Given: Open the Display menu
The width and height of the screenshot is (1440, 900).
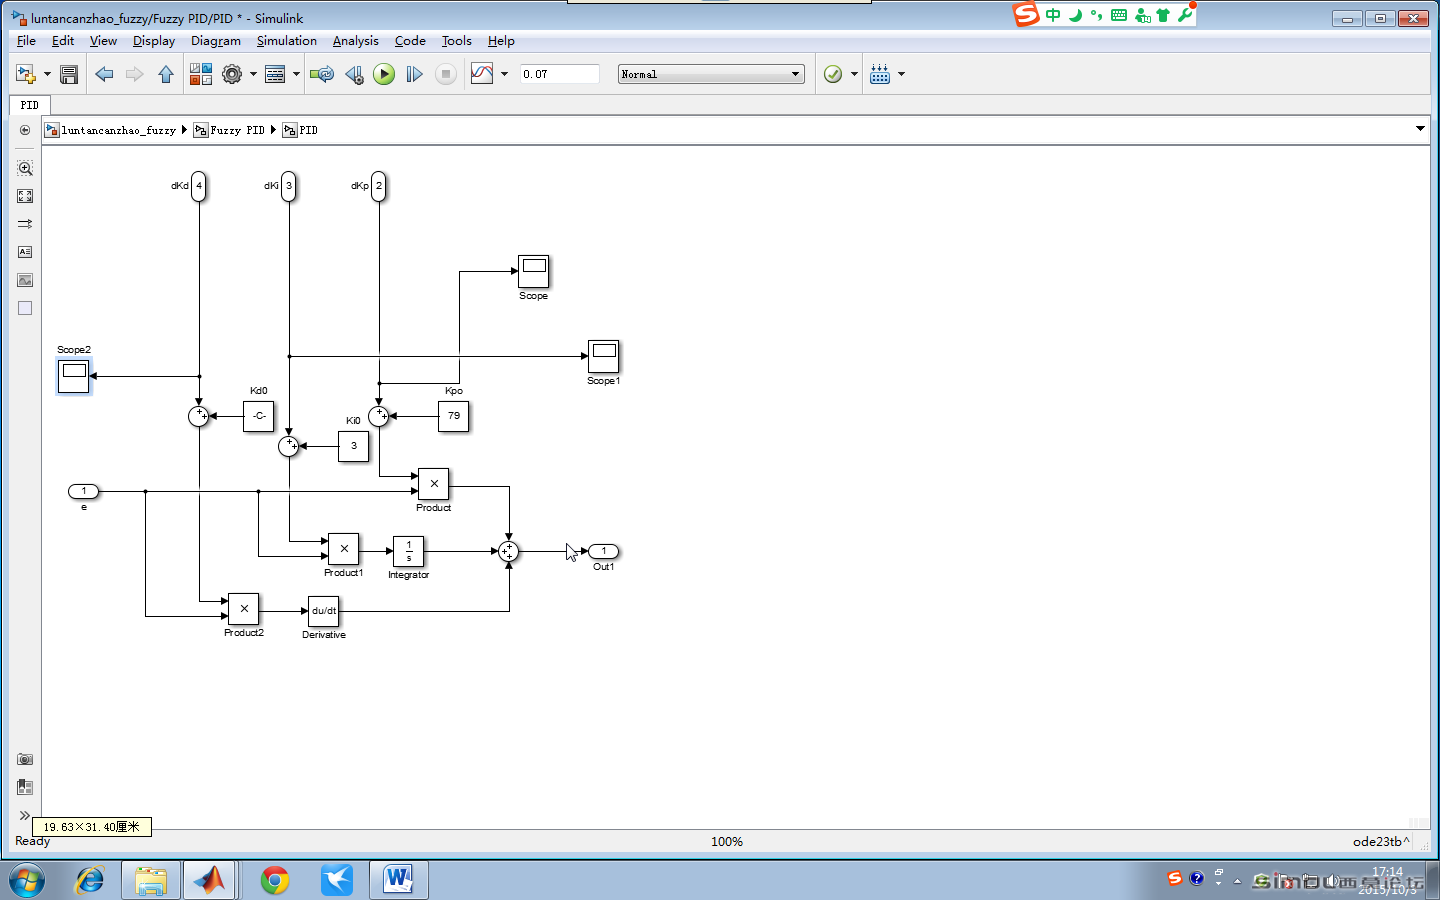Looking at the screenshot, I should [x=154, y=41].
